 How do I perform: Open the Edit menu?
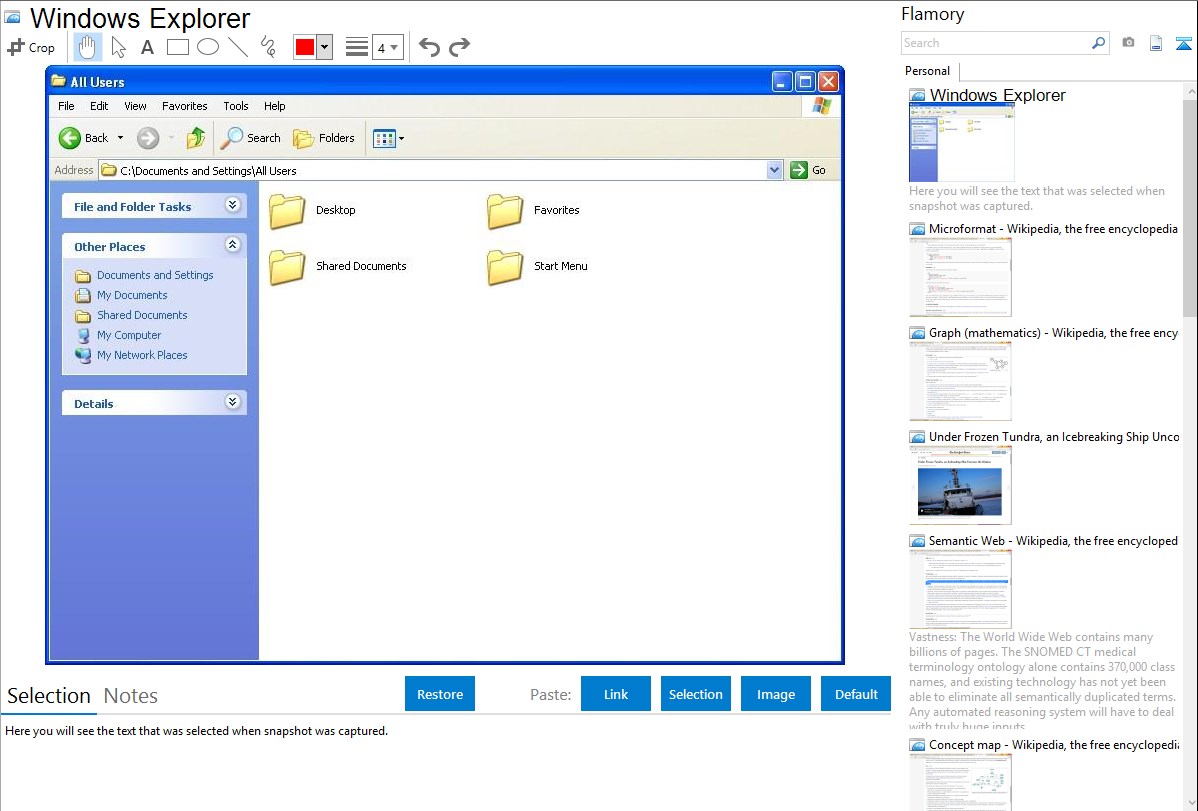coord(99,106)
